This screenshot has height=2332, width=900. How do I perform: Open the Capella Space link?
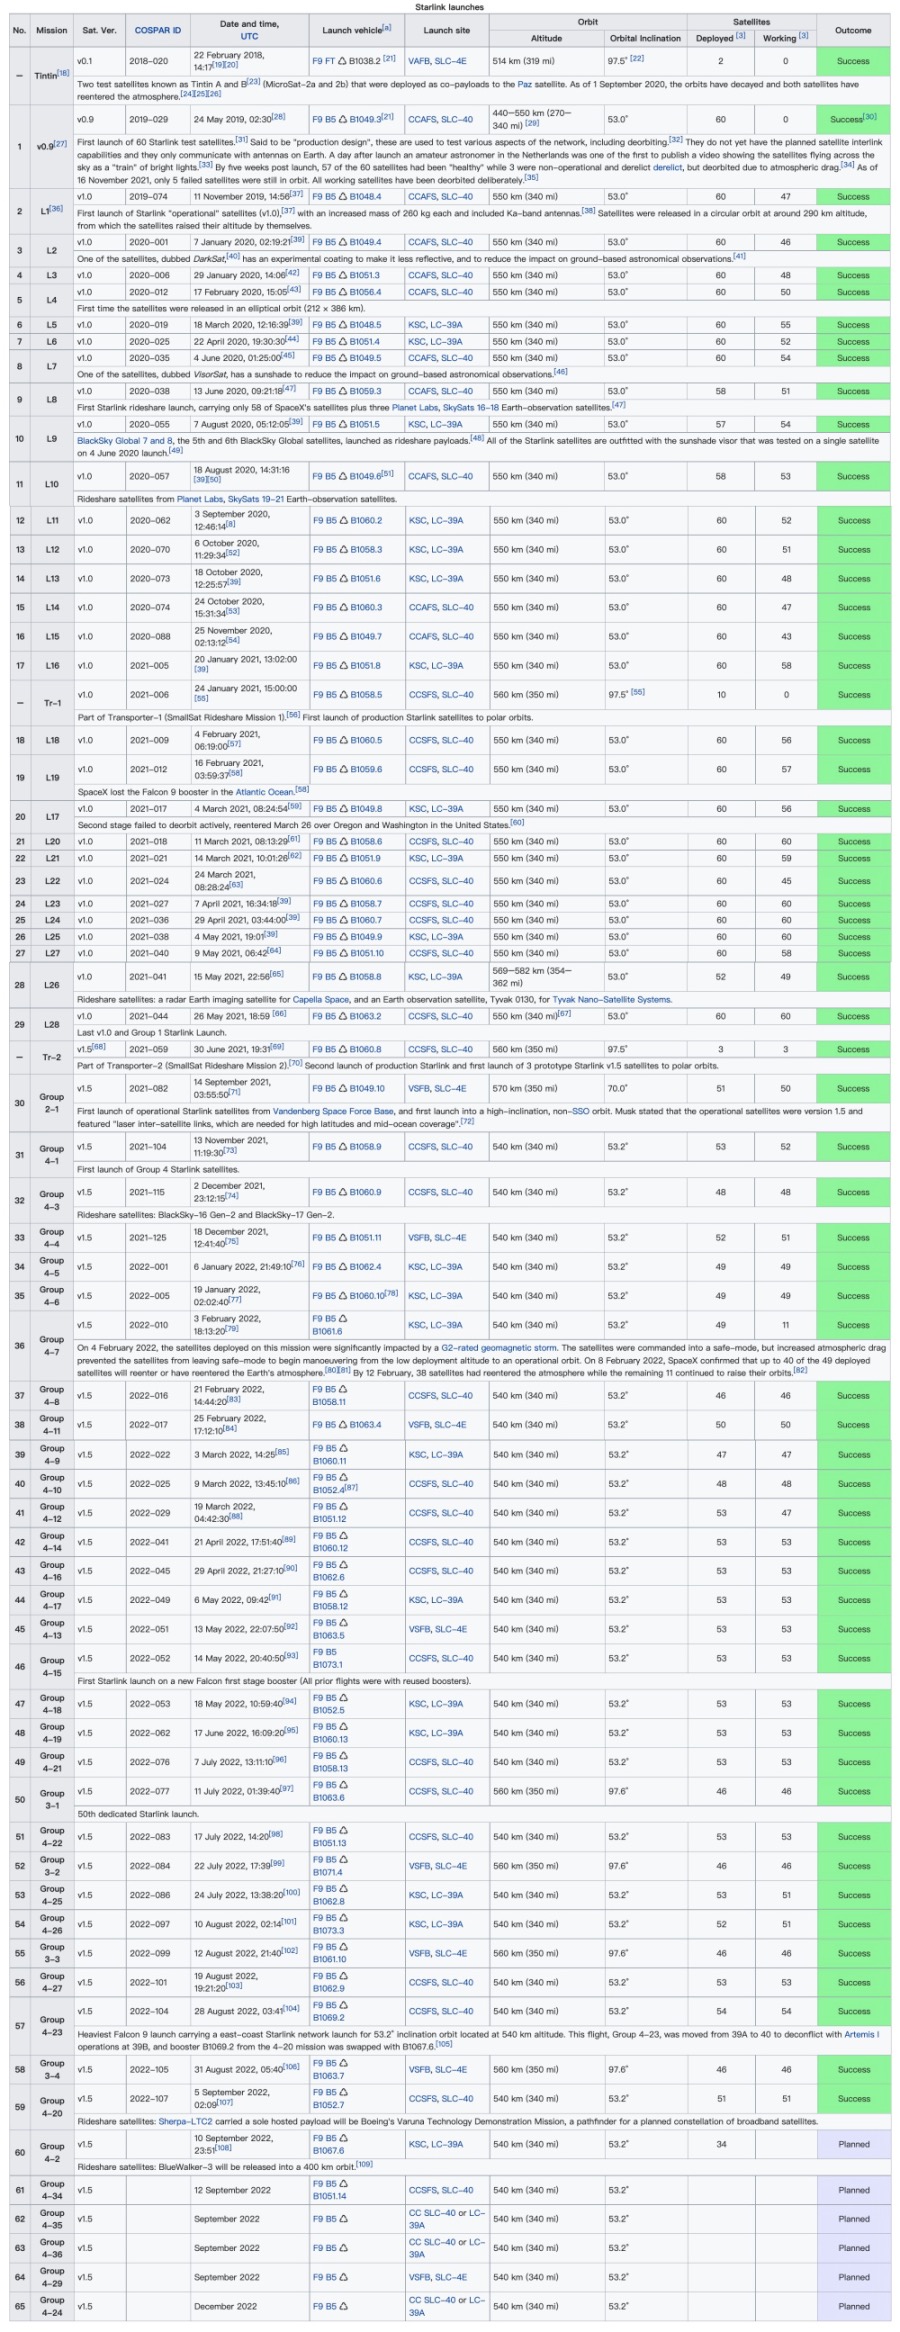pyautogui.click(x=323, y=999)
